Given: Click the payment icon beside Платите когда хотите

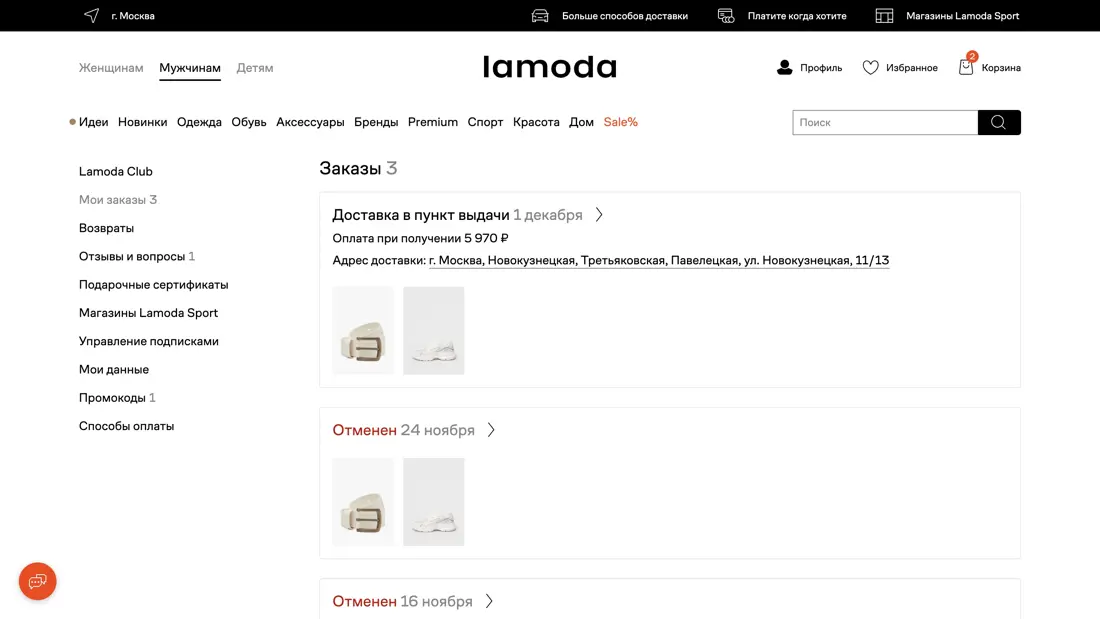Looking at the screenshot, I should [x=726, y=16].
